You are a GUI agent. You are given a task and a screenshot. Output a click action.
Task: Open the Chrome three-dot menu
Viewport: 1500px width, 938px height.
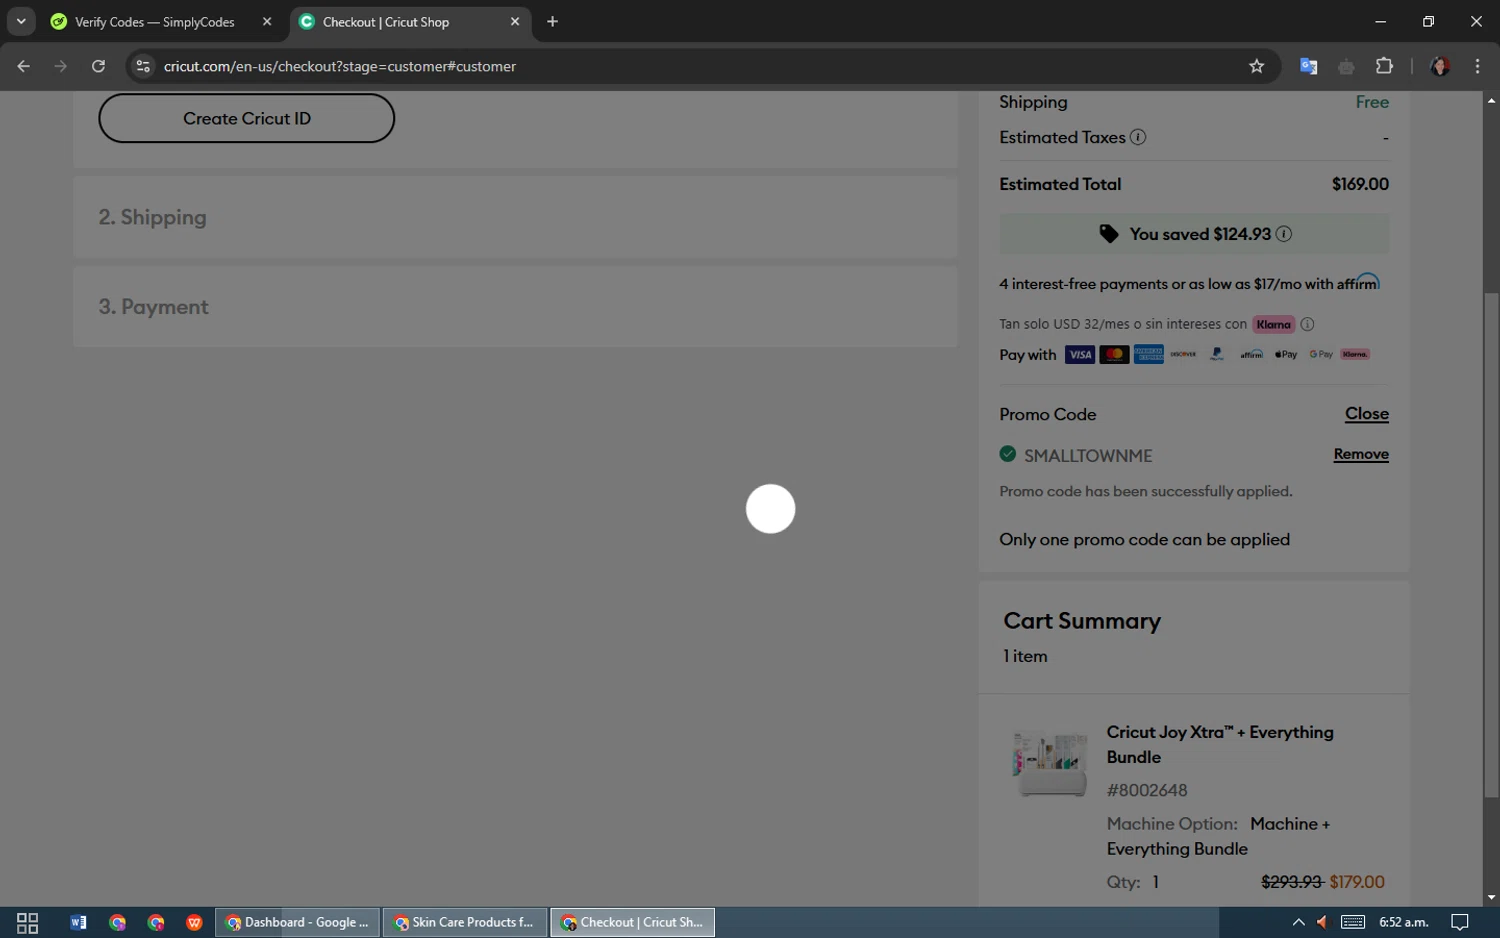1477,66
